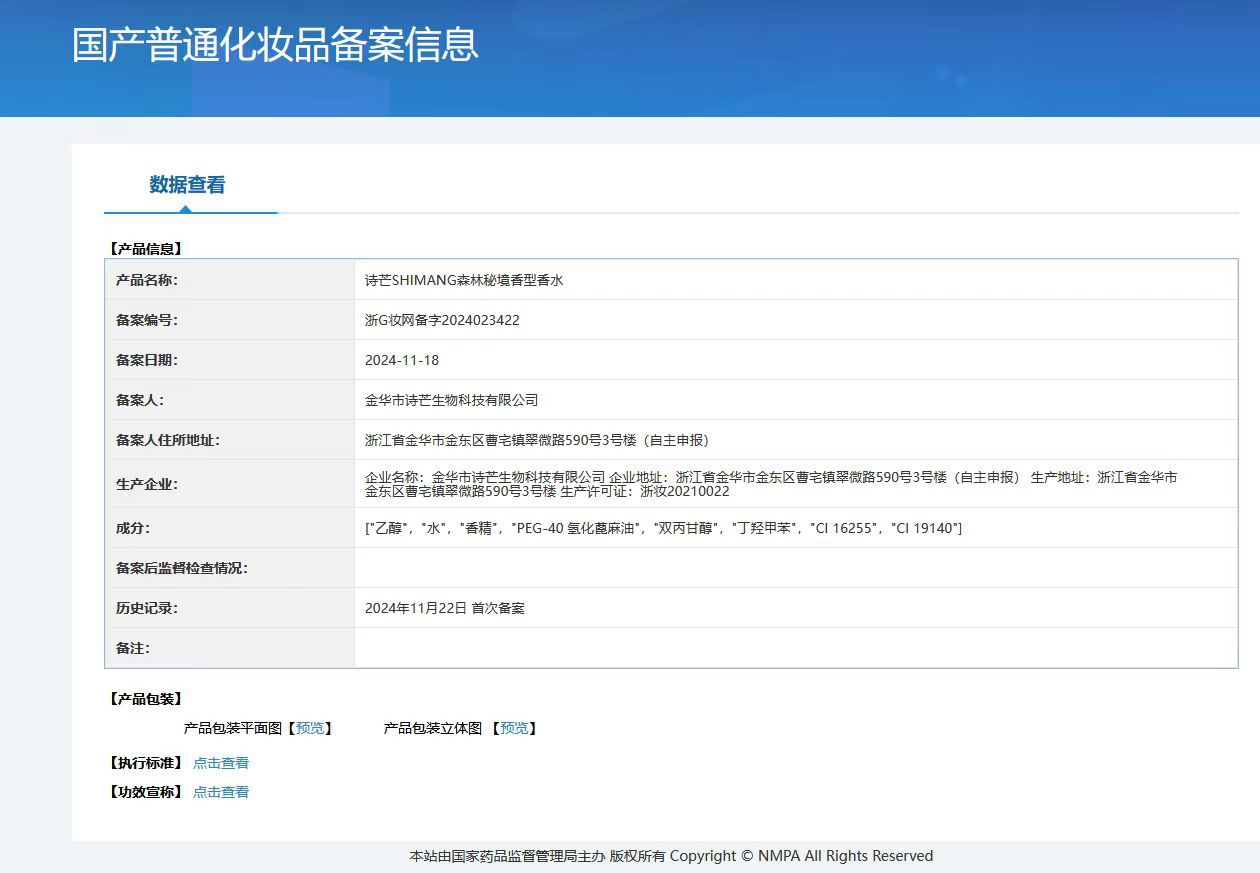The image size is (1260, 873).
Task: Click 预览 link for 产品包装平面图
Action: pos(310,728)
